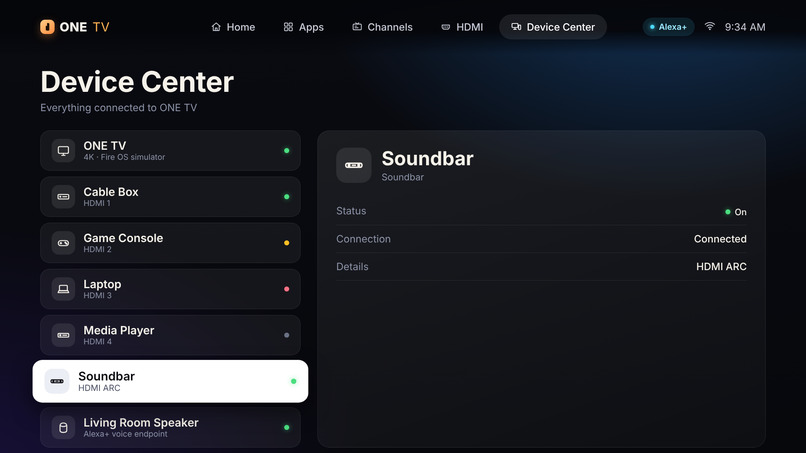Click the "HDMI ARC" details value
Screen dimensions: 806x453
point(721,267)
